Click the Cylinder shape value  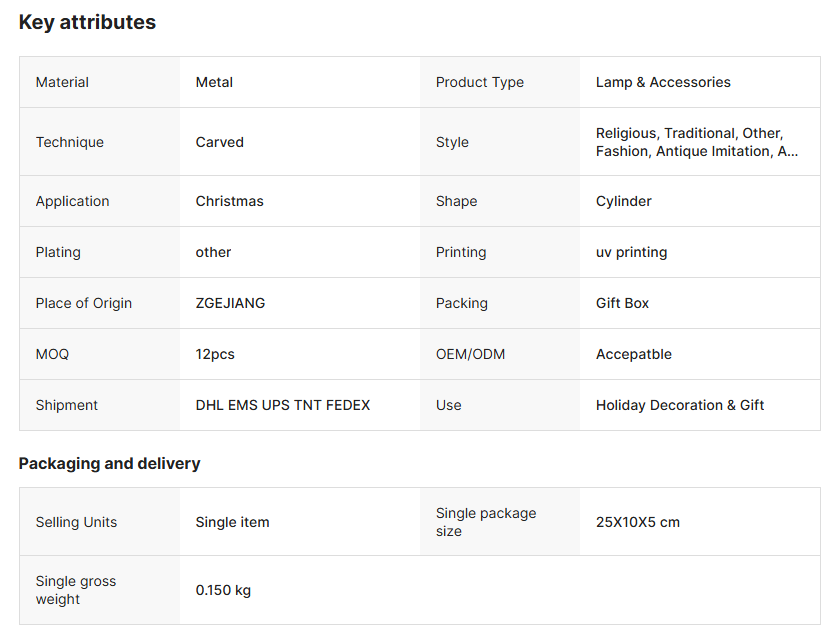point(623,201)
